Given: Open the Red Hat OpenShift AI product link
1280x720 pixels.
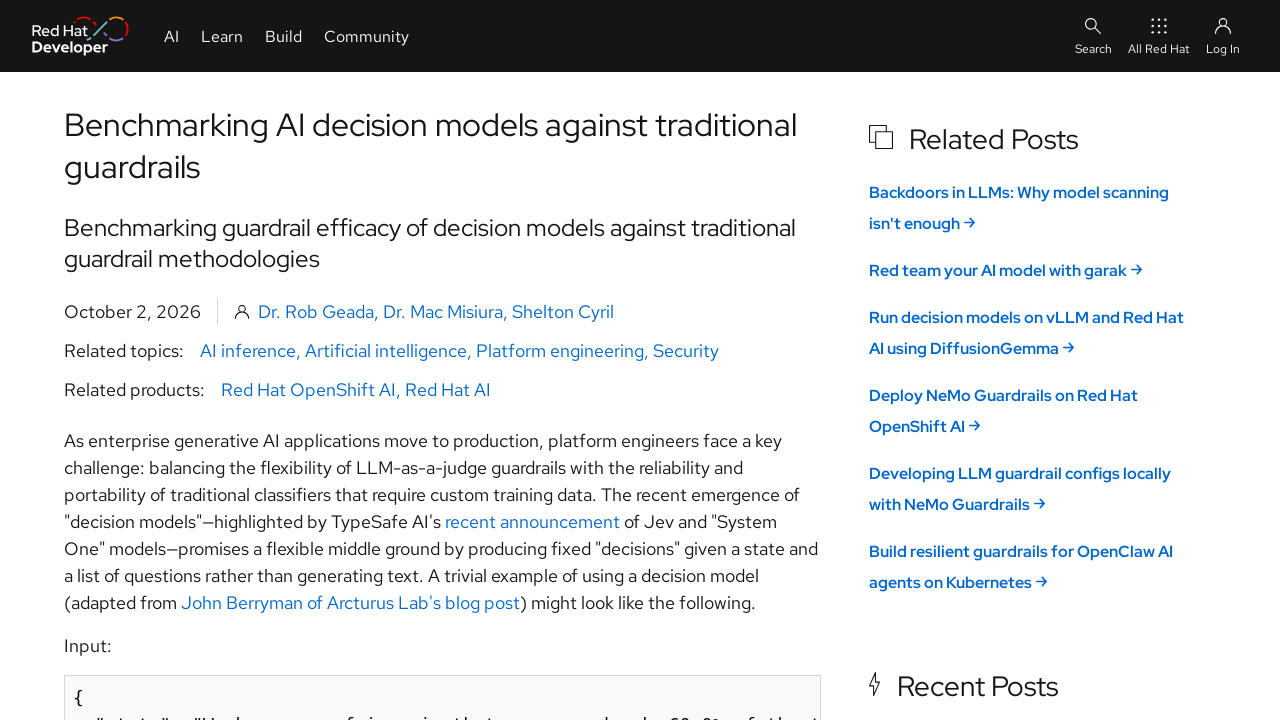Looking at the screenshot, I should tap(310, 390).
